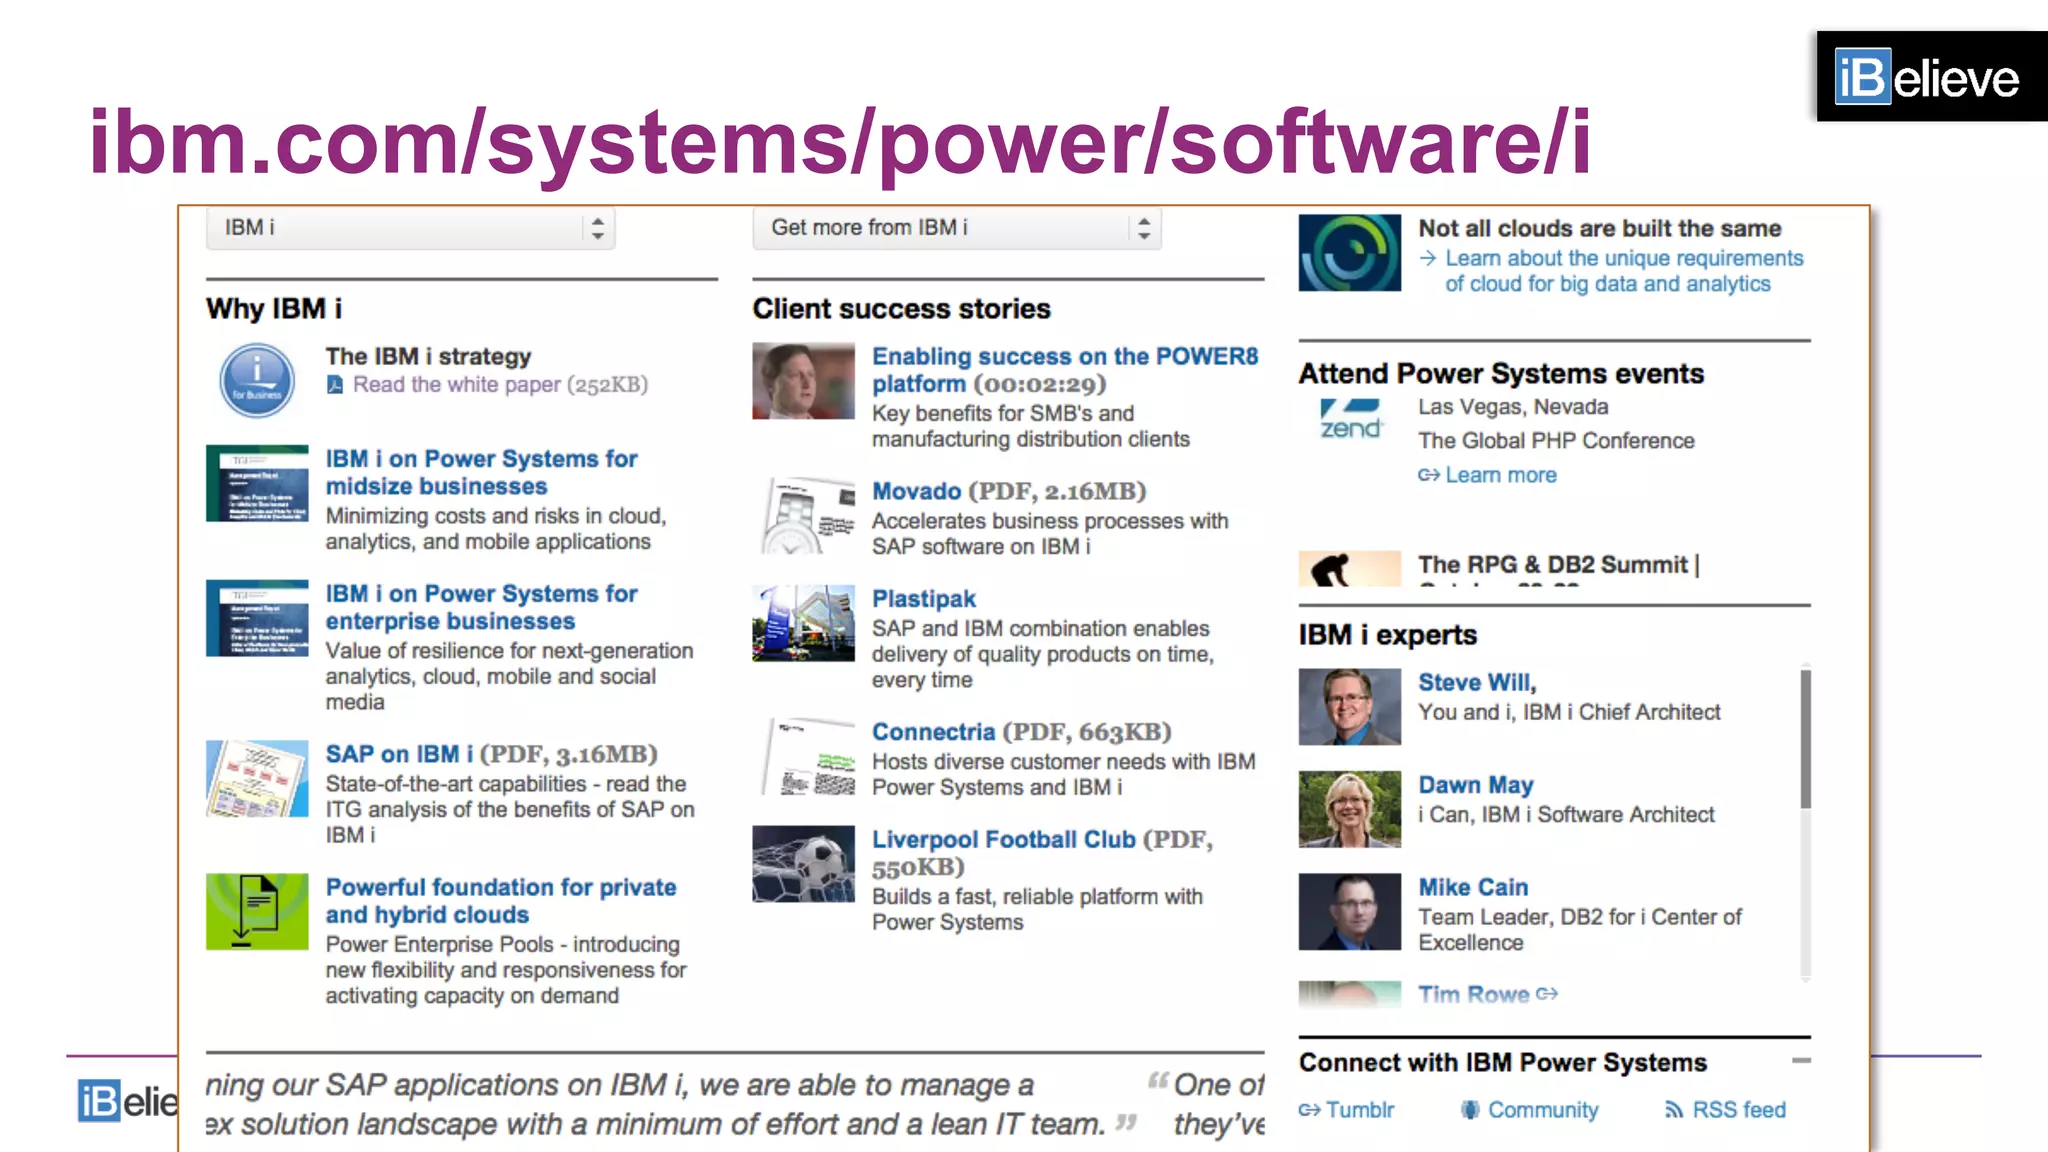2048x1152 pixels.
Task: Open Mike Cain expert link
Action: coord(1473,887)
